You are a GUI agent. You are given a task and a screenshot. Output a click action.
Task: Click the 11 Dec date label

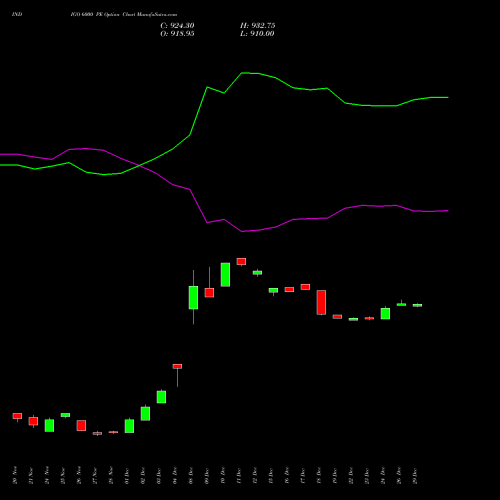pos(239,476)
